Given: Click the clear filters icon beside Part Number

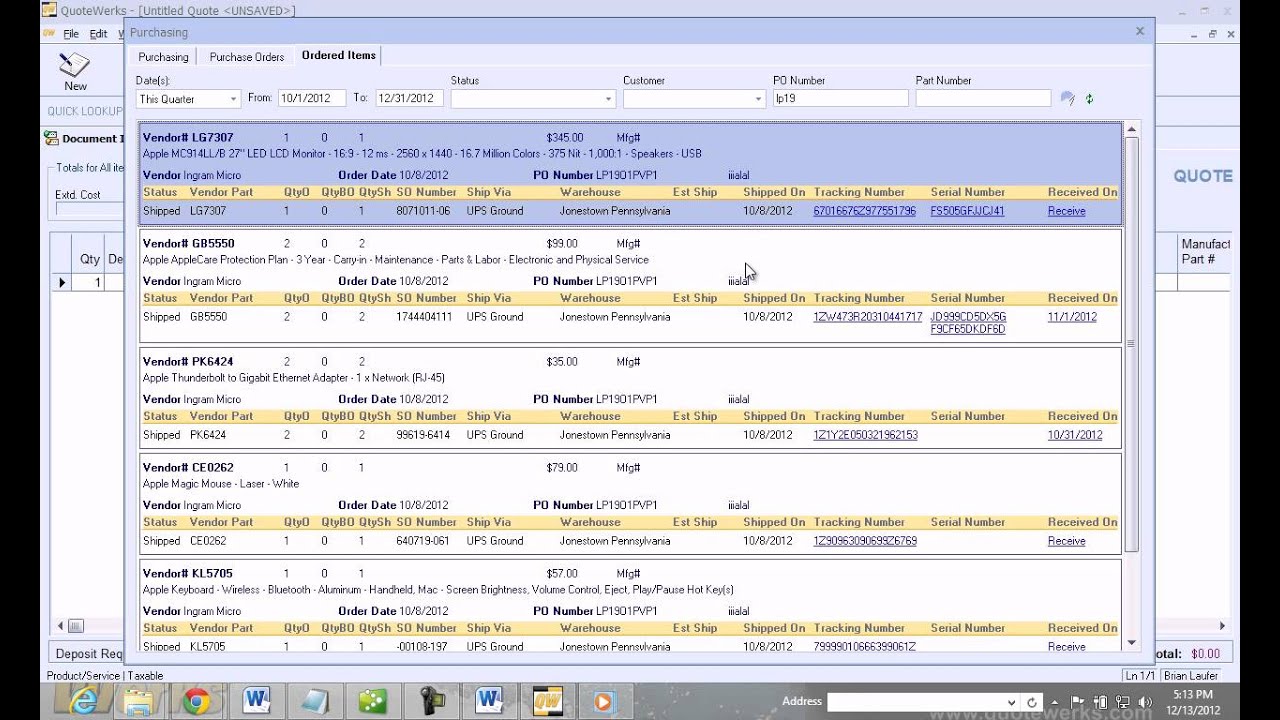Looking at the screenshot, I should coord(1068,98).
